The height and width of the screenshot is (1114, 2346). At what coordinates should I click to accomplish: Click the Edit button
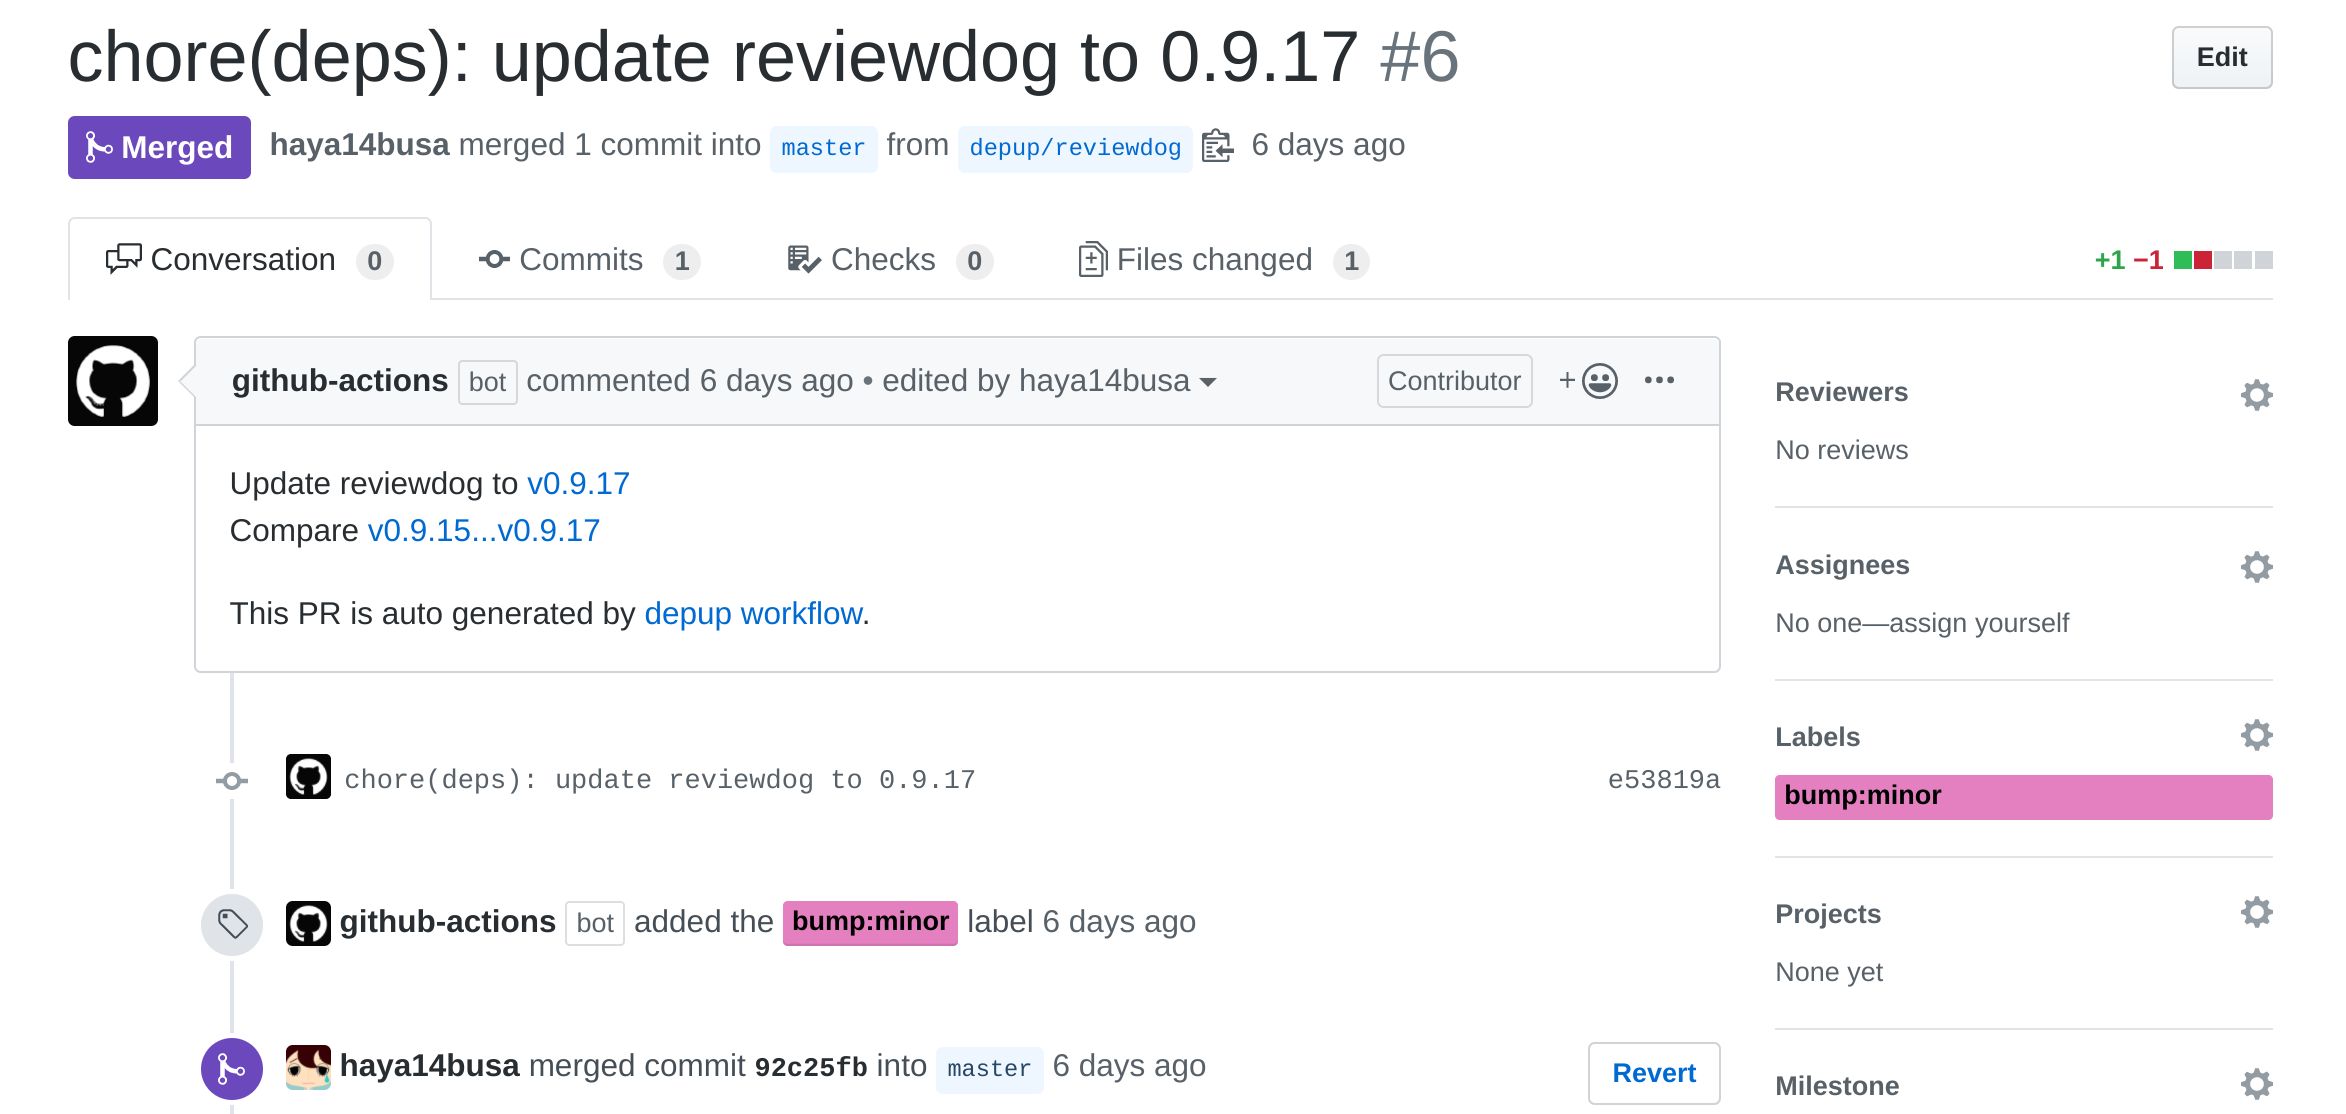click(x=2221, y=57)
